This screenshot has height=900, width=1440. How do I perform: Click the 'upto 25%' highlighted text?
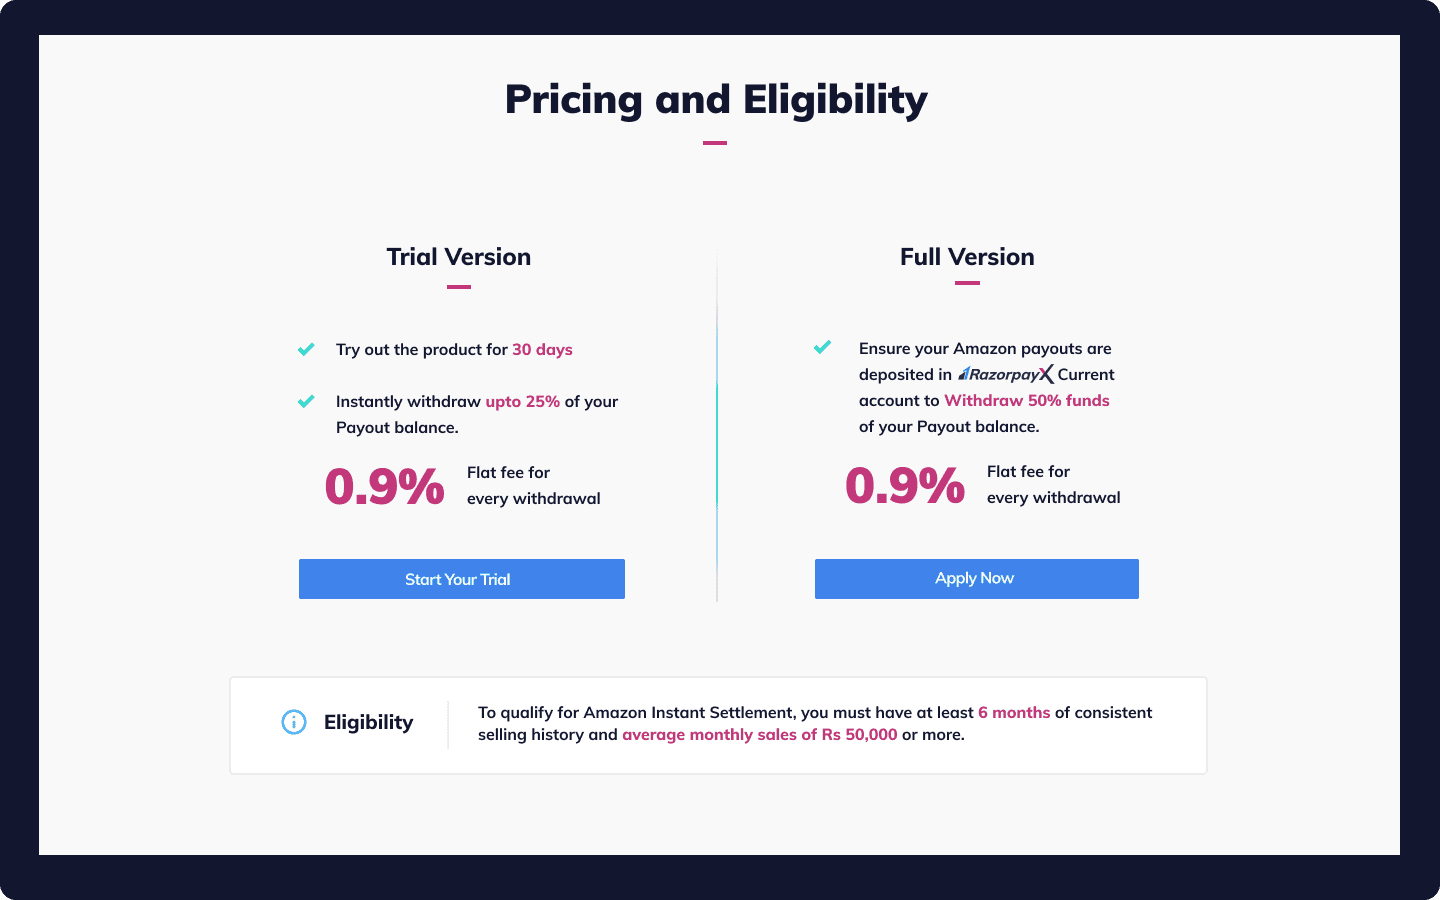(523, 401)
